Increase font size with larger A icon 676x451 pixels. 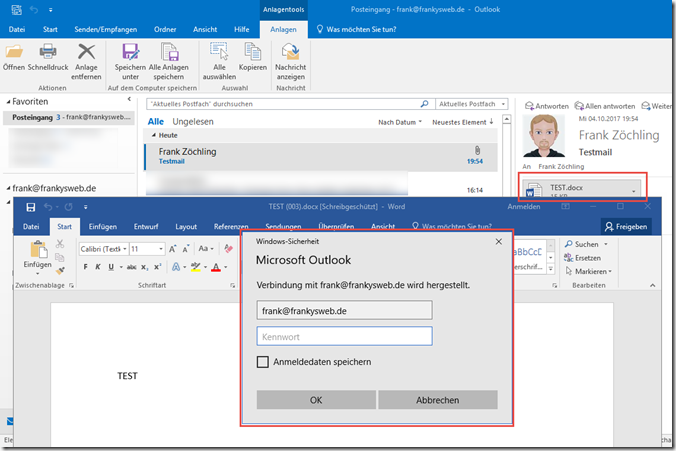pyautogui.click(x=172, y=249)
